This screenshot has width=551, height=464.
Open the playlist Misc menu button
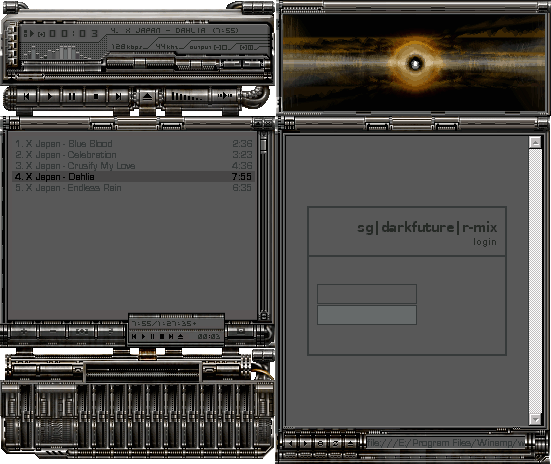pos(110,331)
